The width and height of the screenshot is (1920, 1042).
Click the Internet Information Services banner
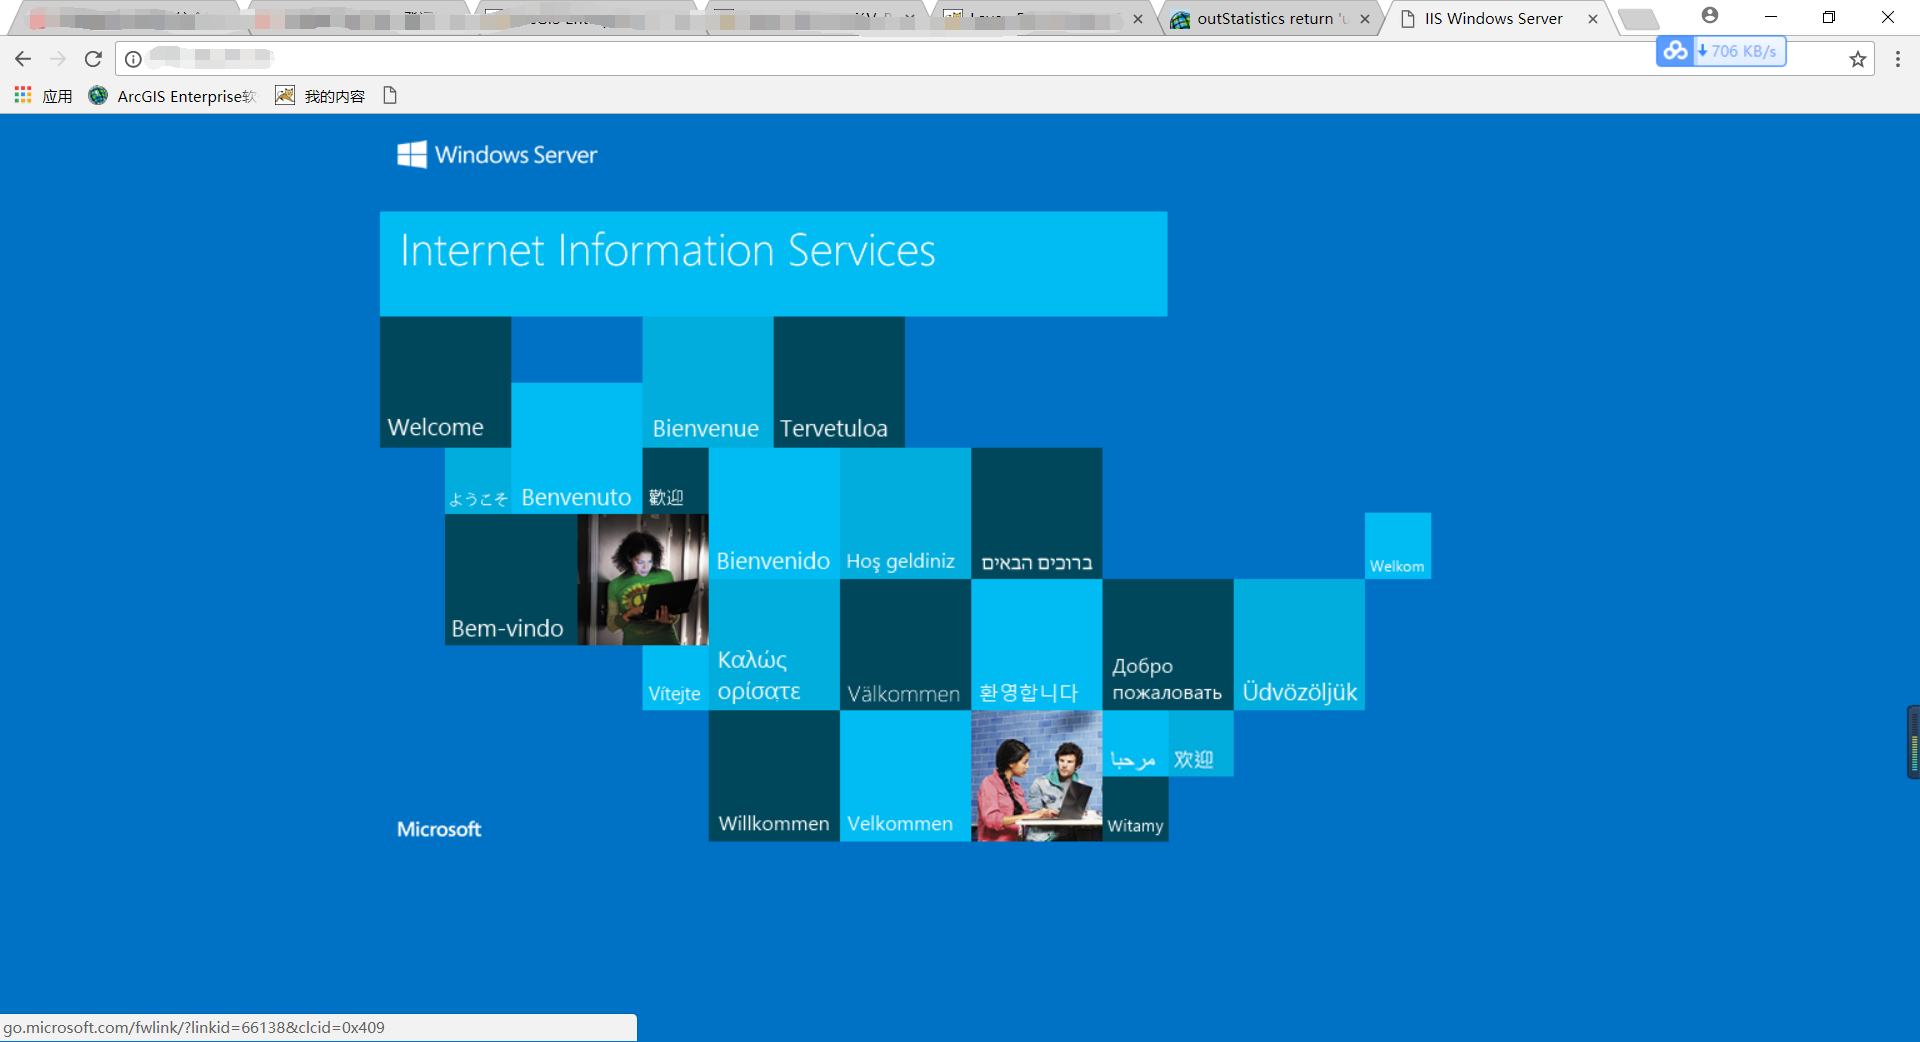click(773, 264)
